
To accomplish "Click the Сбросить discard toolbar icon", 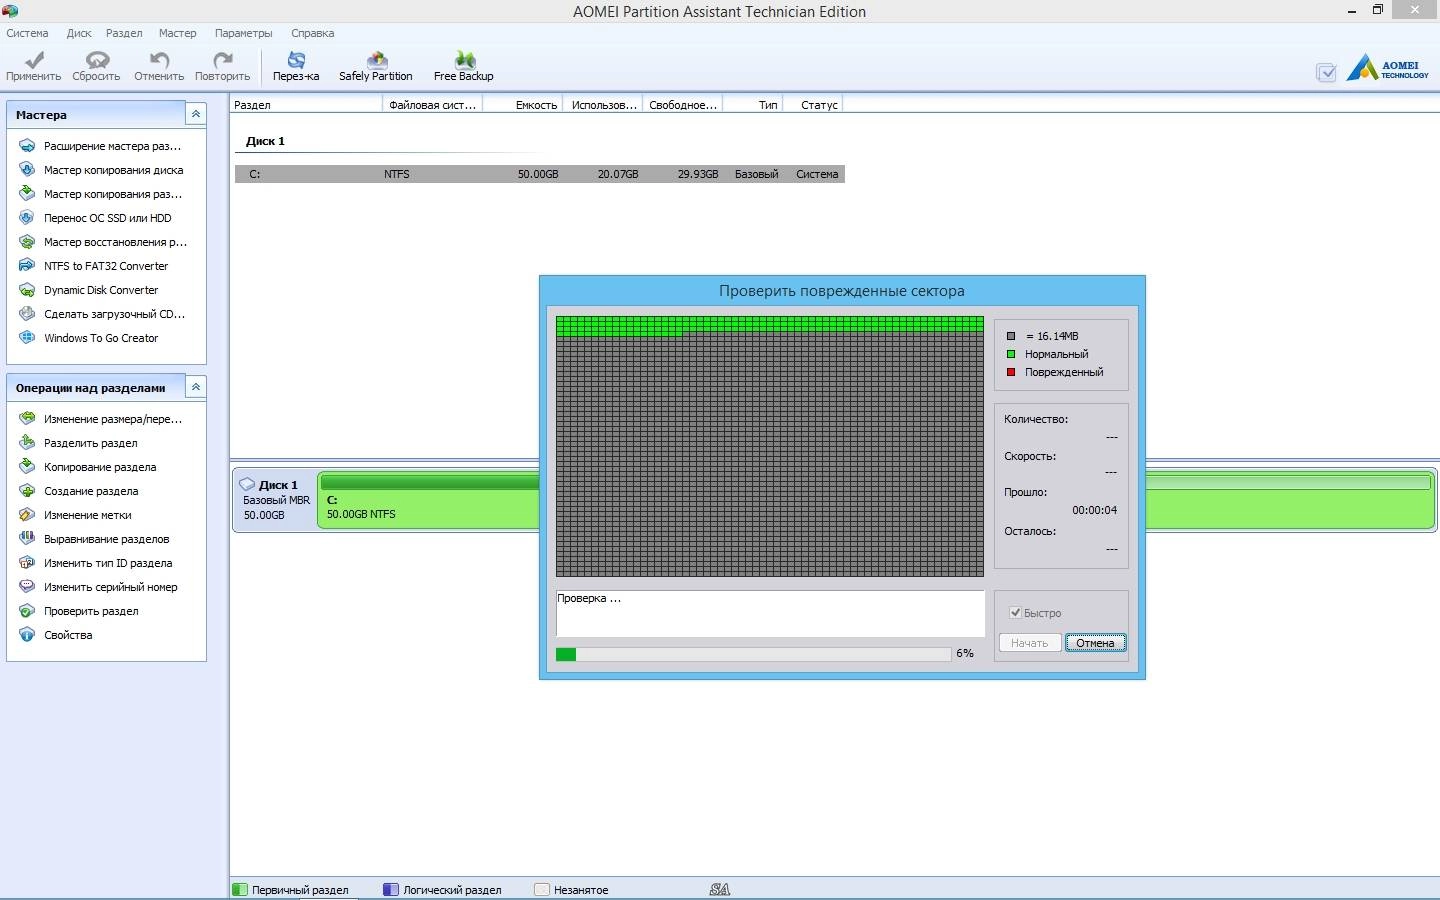I will click(x=96, y=60).
